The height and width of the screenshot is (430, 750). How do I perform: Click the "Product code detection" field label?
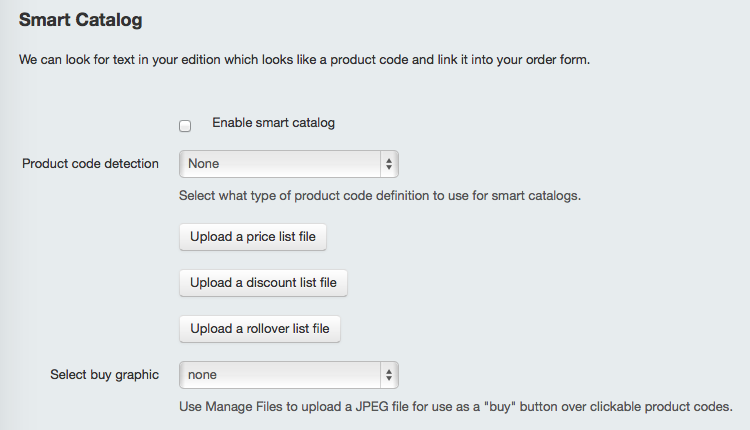click(x=90, y=164)
